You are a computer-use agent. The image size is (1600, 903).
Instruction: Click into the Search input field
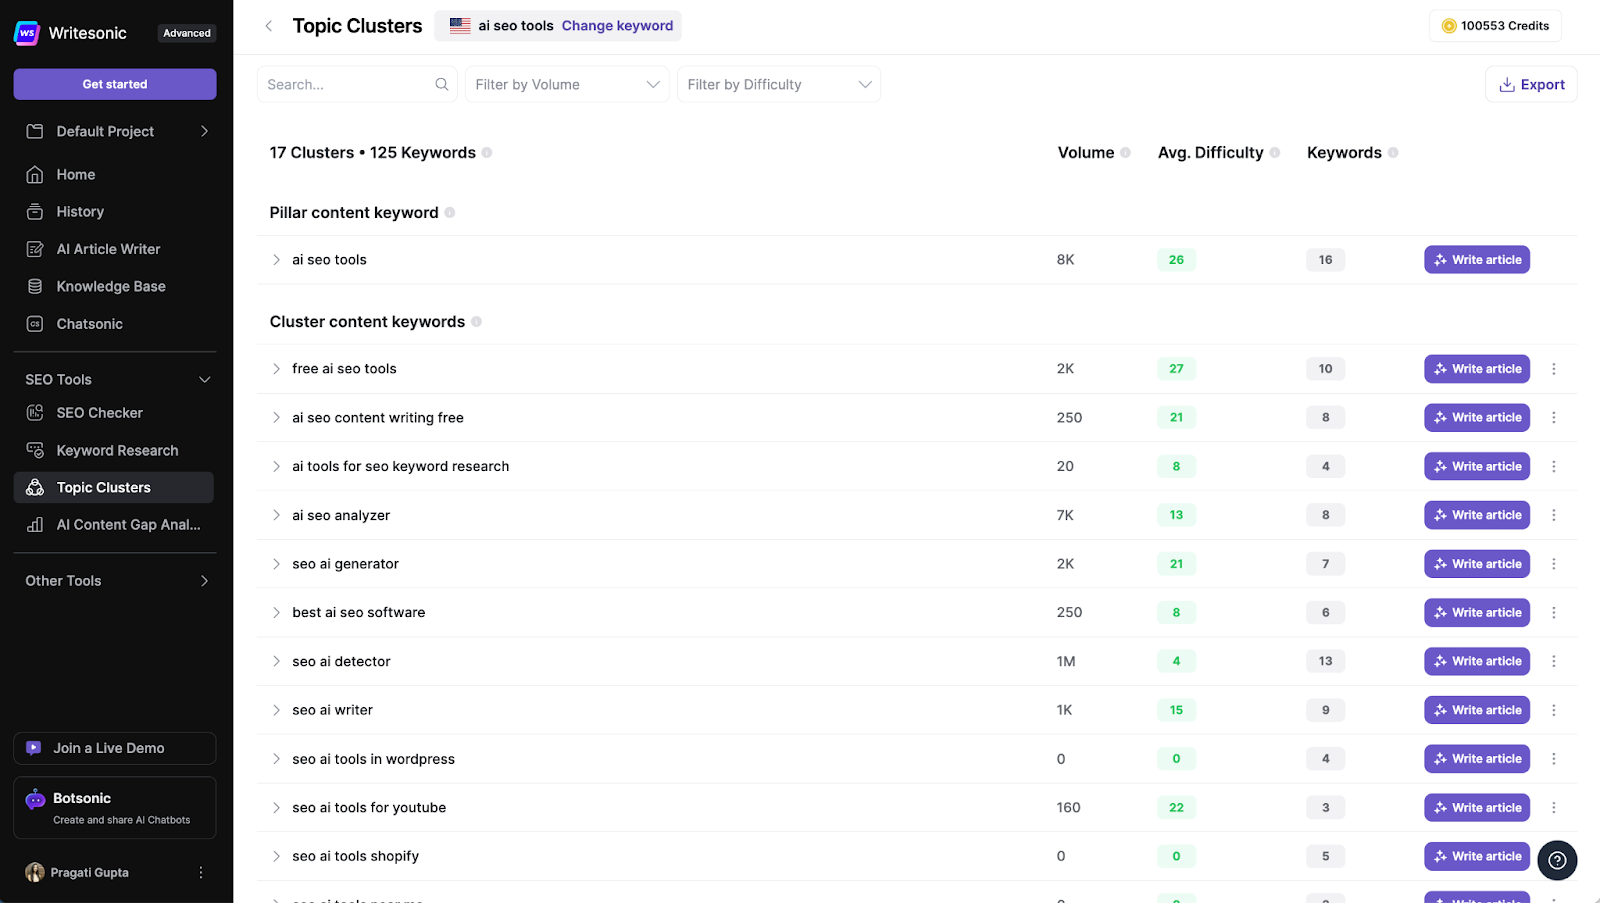[x=357, y=85]
